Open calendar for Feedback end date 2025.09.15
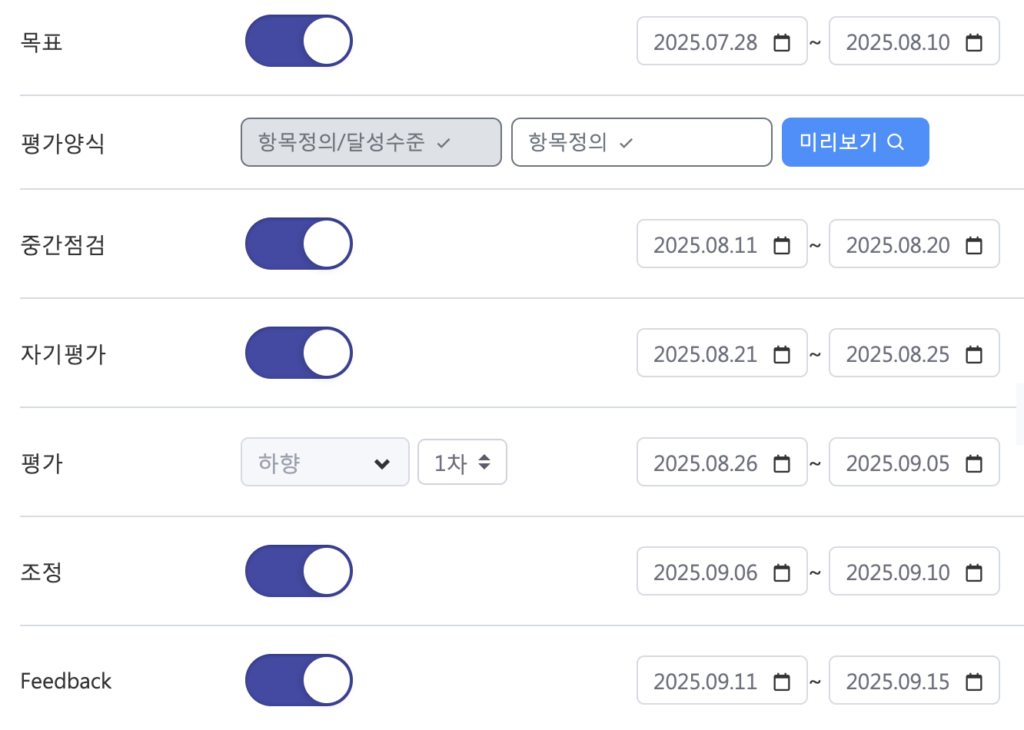The height and width of the screenshot is (730, 1024). pos(974,682)
